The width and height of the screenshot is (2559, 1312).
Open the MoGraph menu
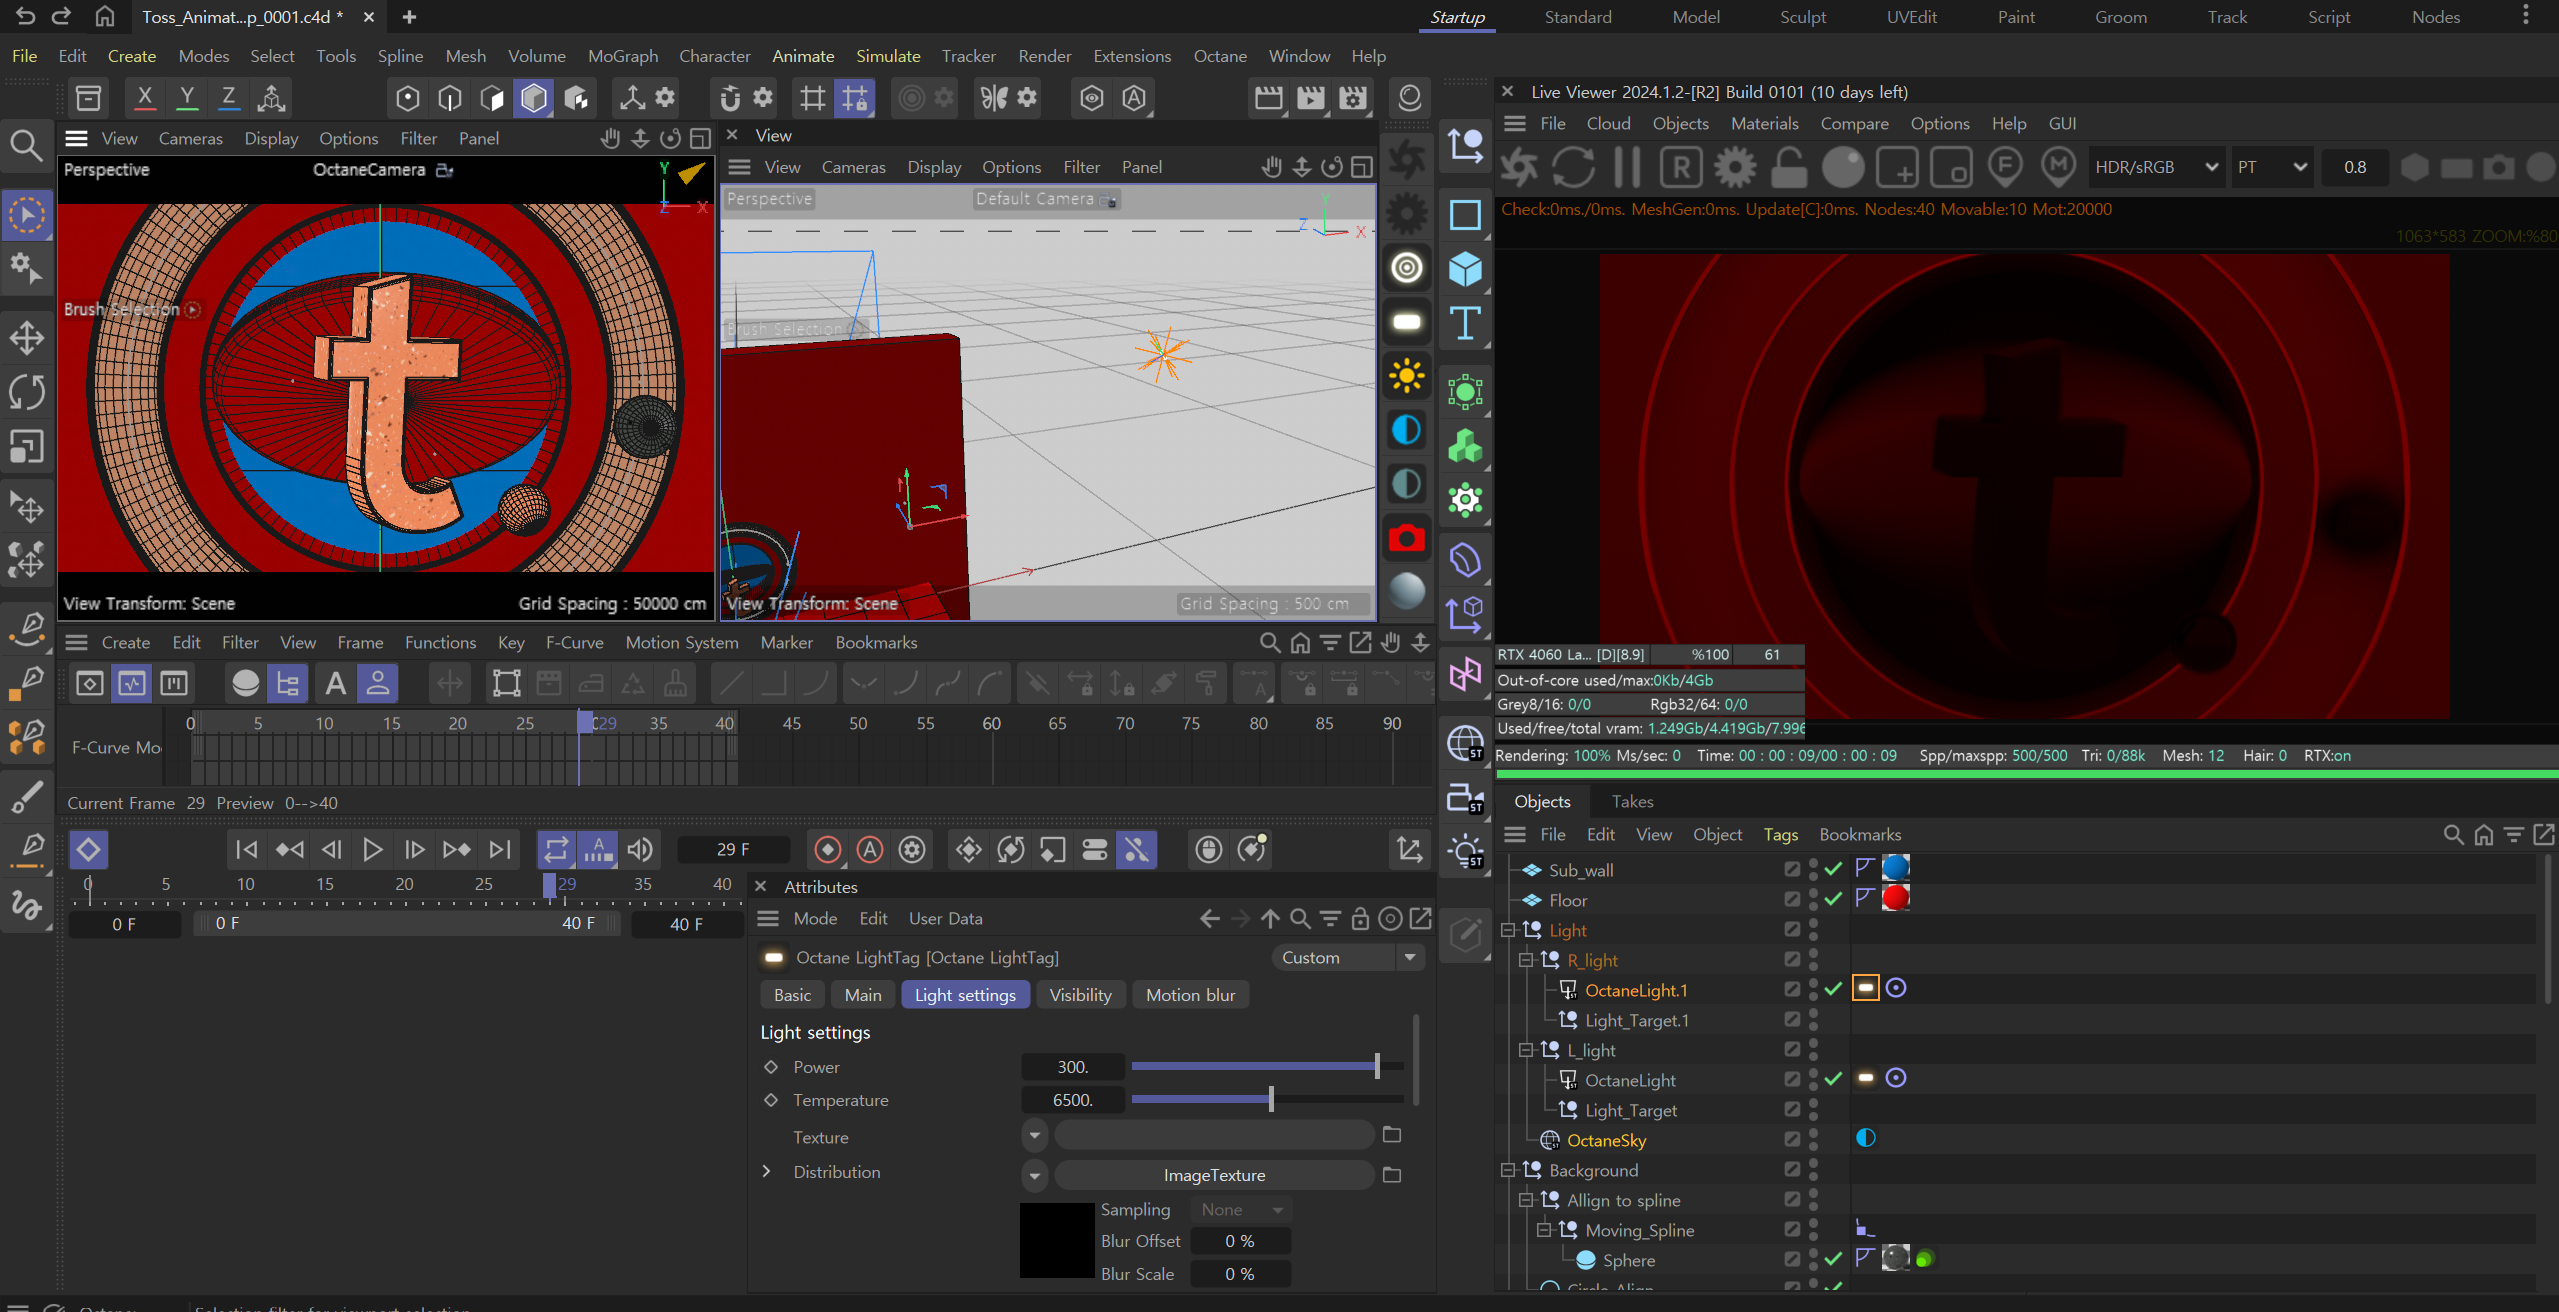coord(622,56)
